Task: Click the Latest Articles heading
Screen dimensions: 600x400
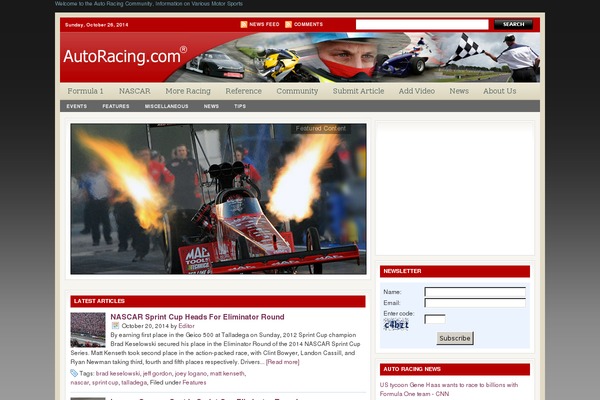Action: [x=99, y=301]
